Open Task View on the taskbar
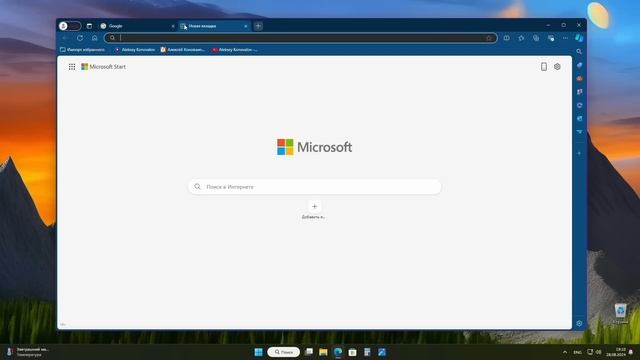This screenshot has height=360, width=640. point(309,352)
